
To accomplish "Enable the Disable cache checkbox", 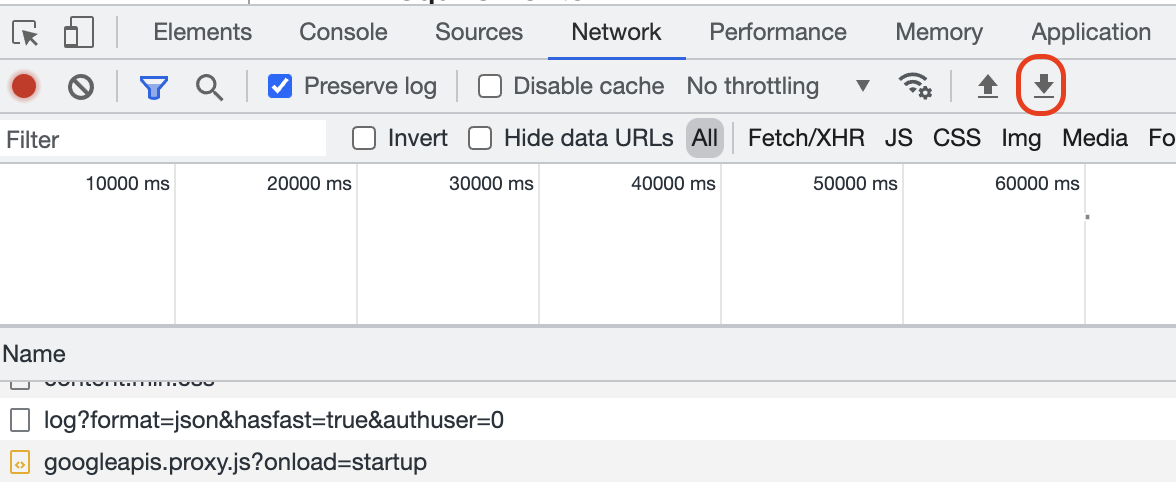I will (x=490, y=87).
